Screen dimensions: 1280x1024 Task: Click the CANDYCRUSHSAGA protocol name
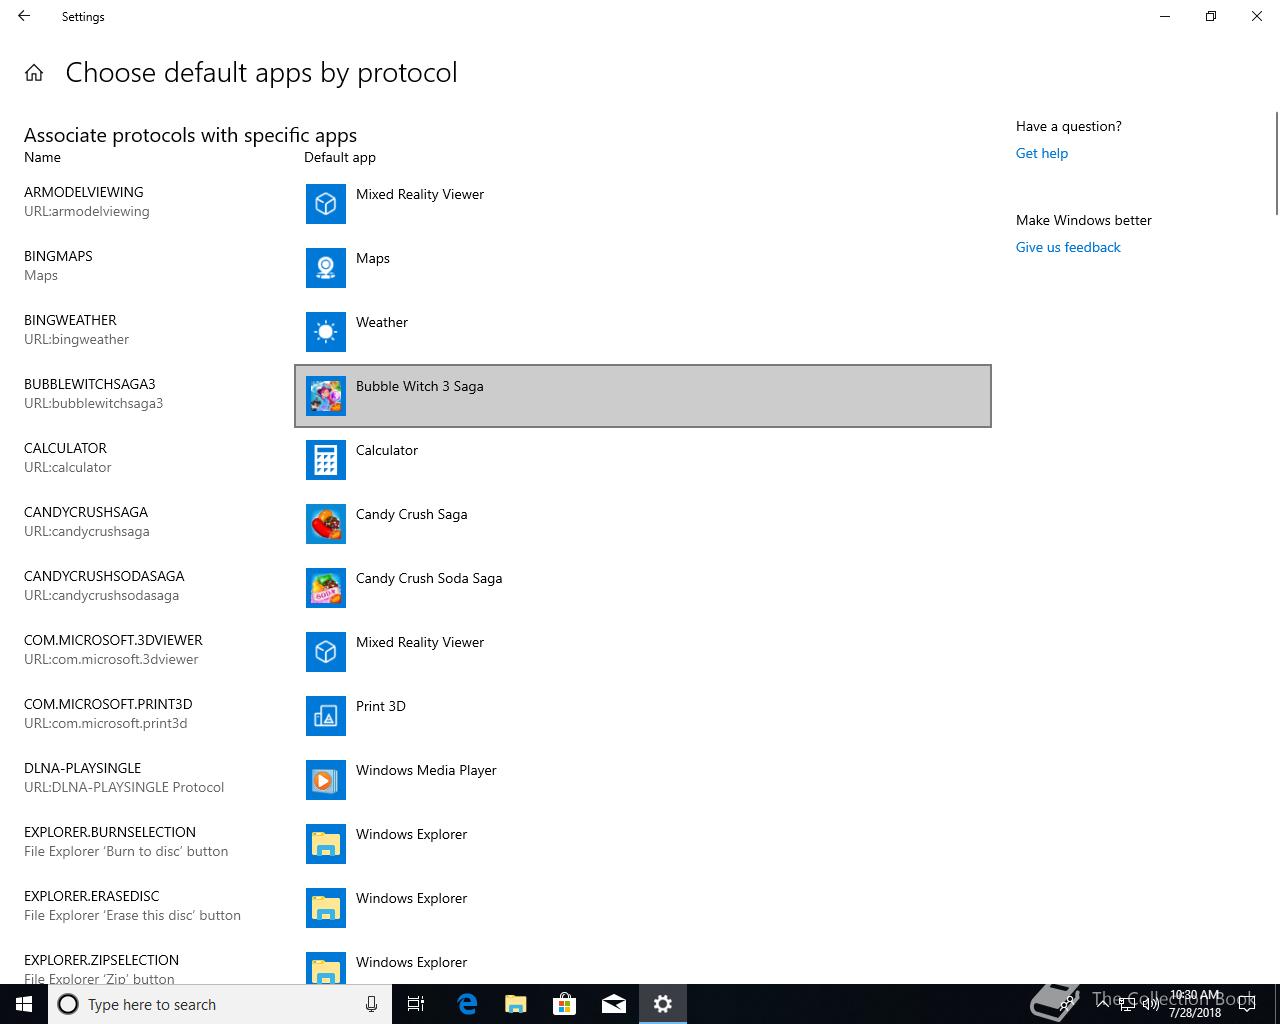(x=86, y=512)
